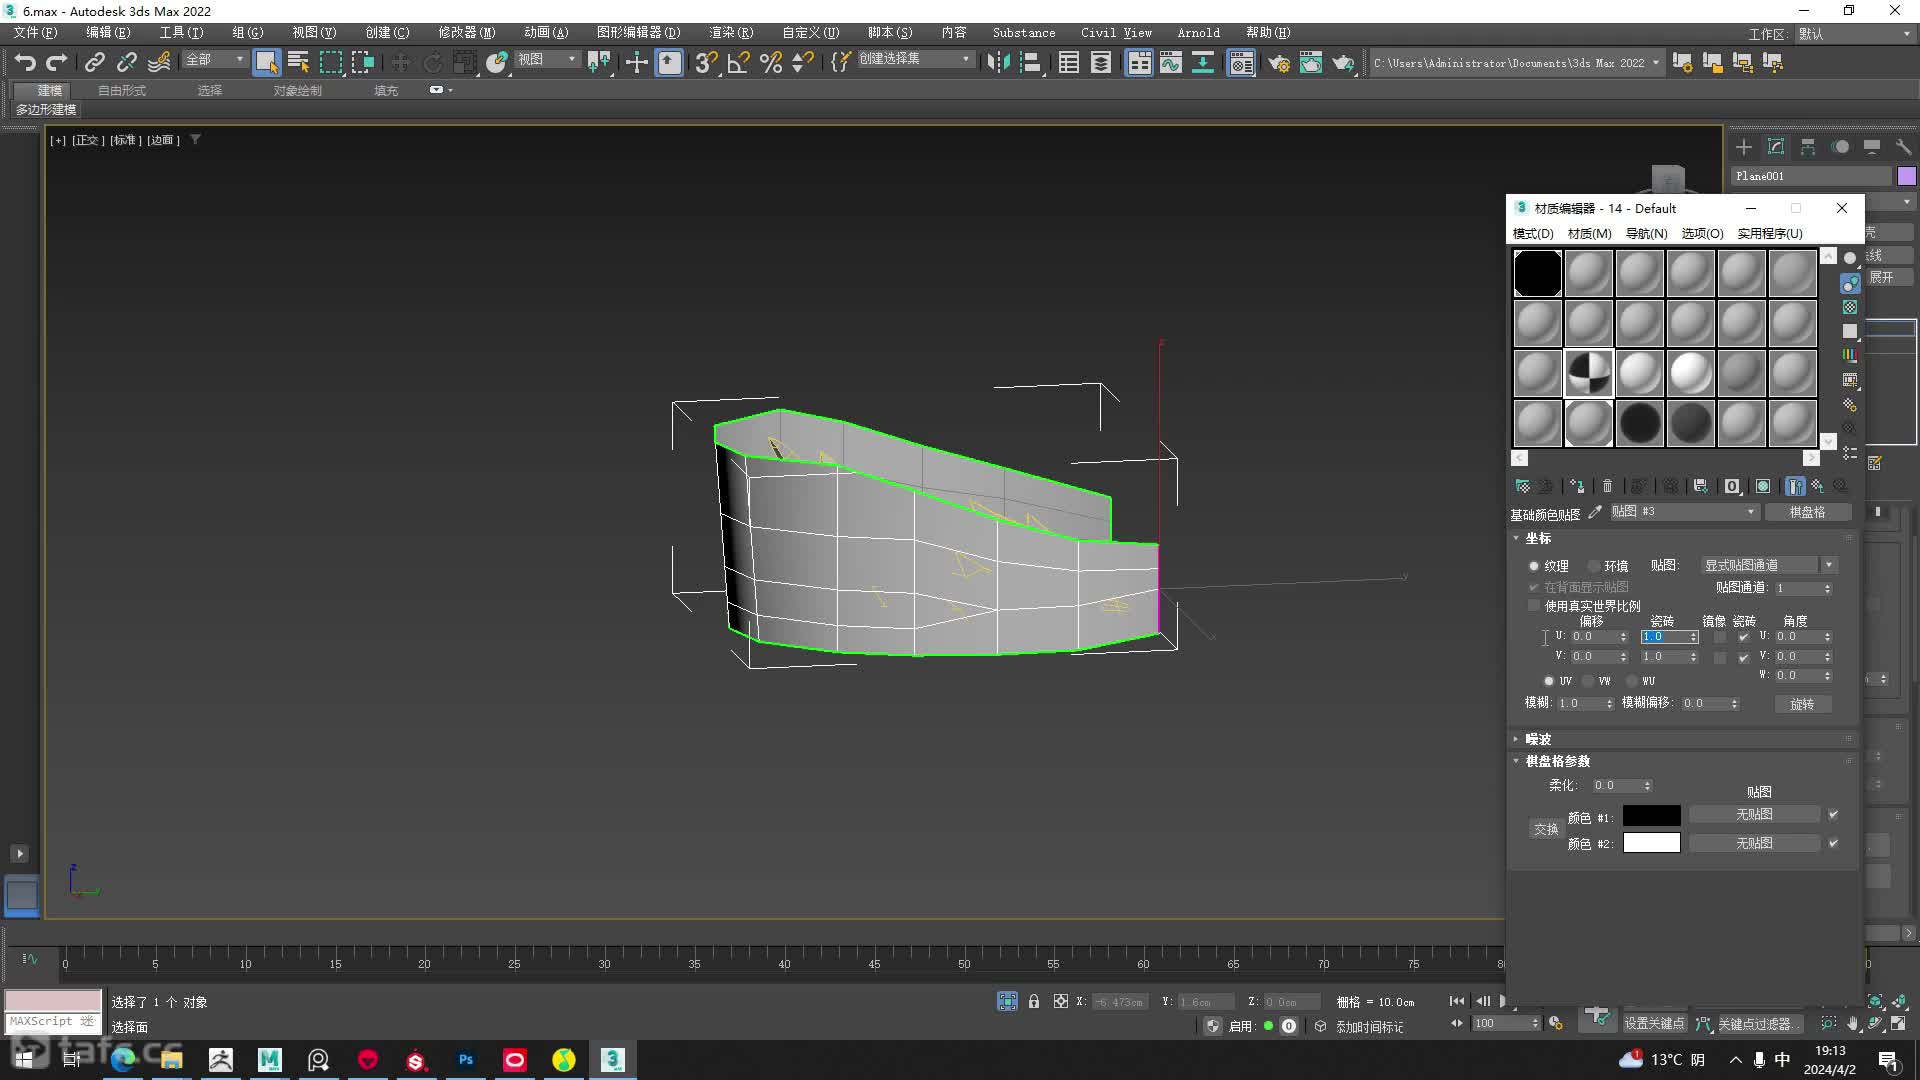
Task: Click the 棋盘格 map type button
Action: pos(1807,512)
